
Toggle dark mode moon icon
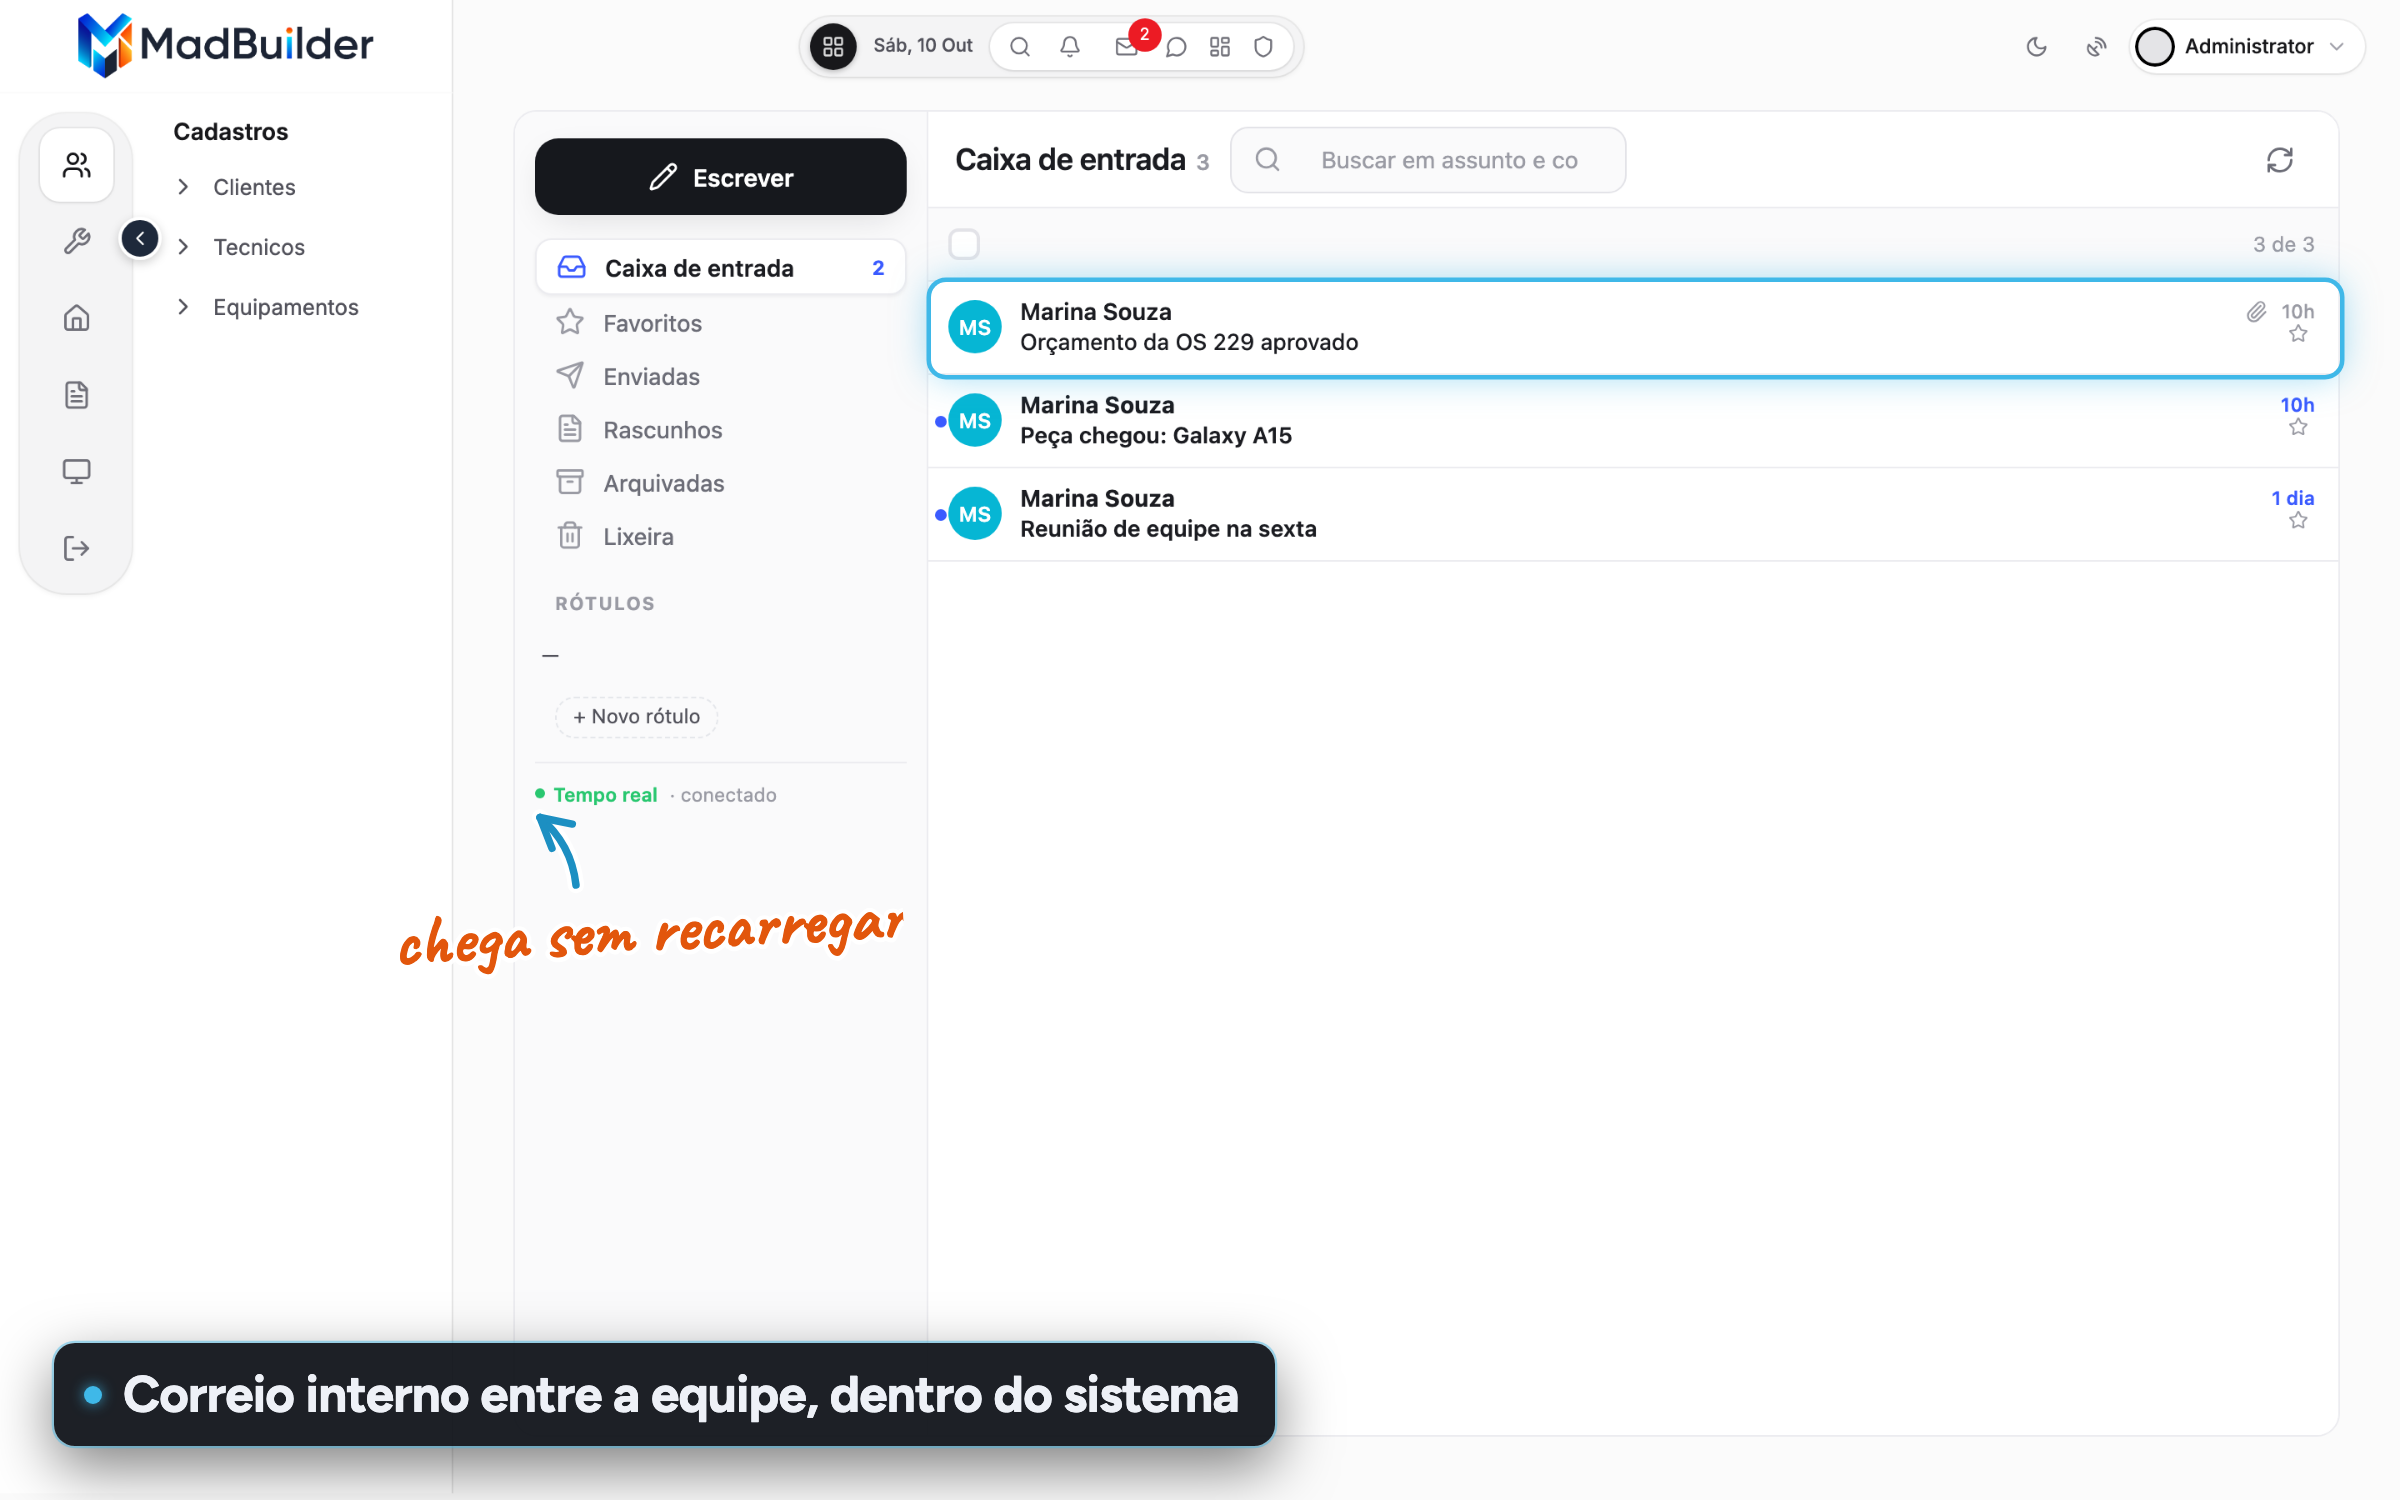(2037, 46)
